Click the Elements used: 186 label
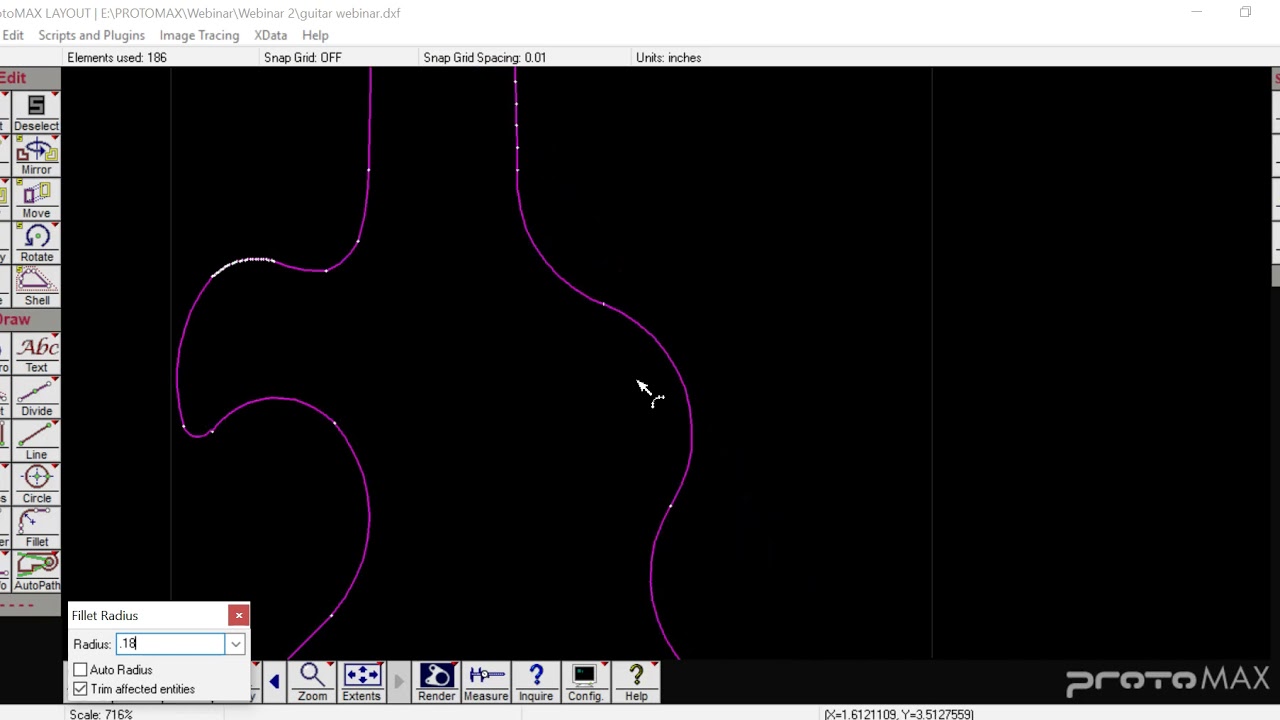 tap(117, 57)
